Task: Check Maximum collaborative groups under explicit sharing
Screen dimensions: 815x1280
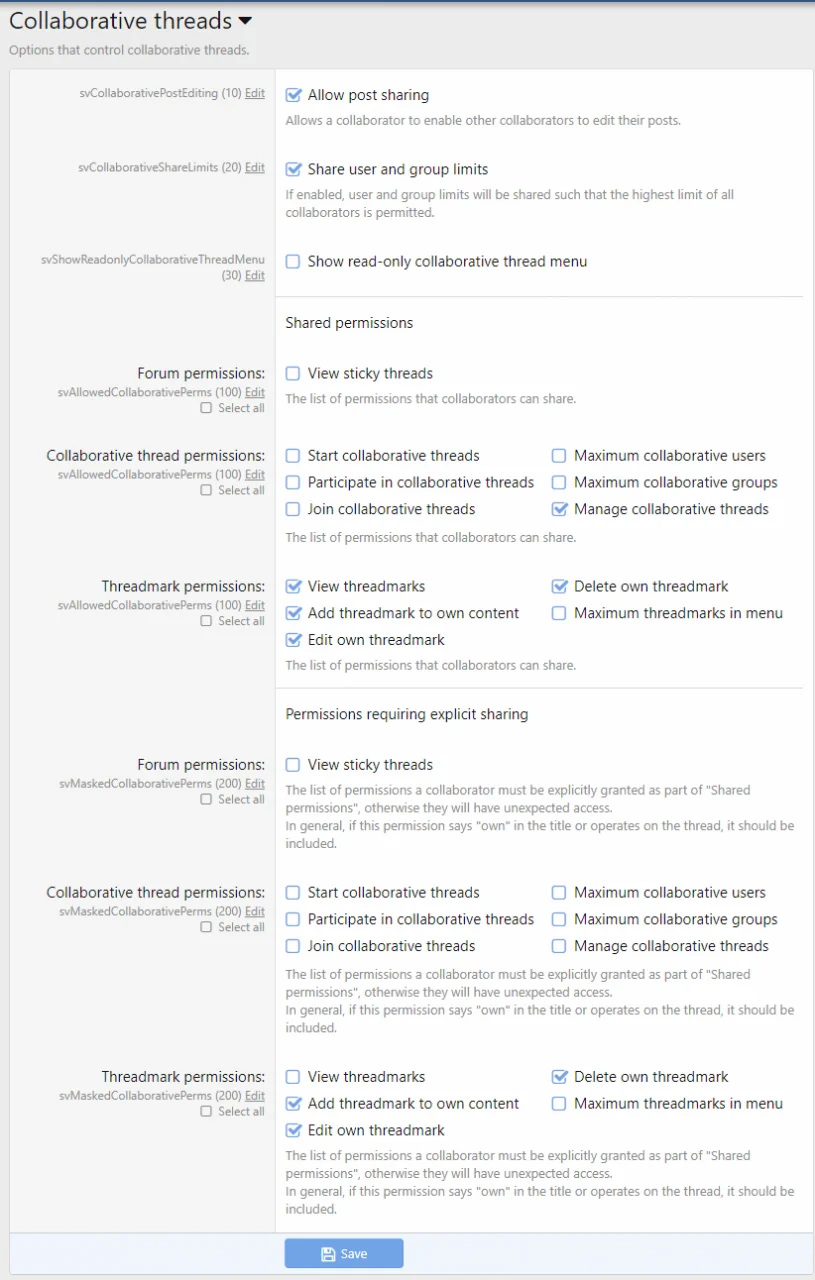Action: 559,919
